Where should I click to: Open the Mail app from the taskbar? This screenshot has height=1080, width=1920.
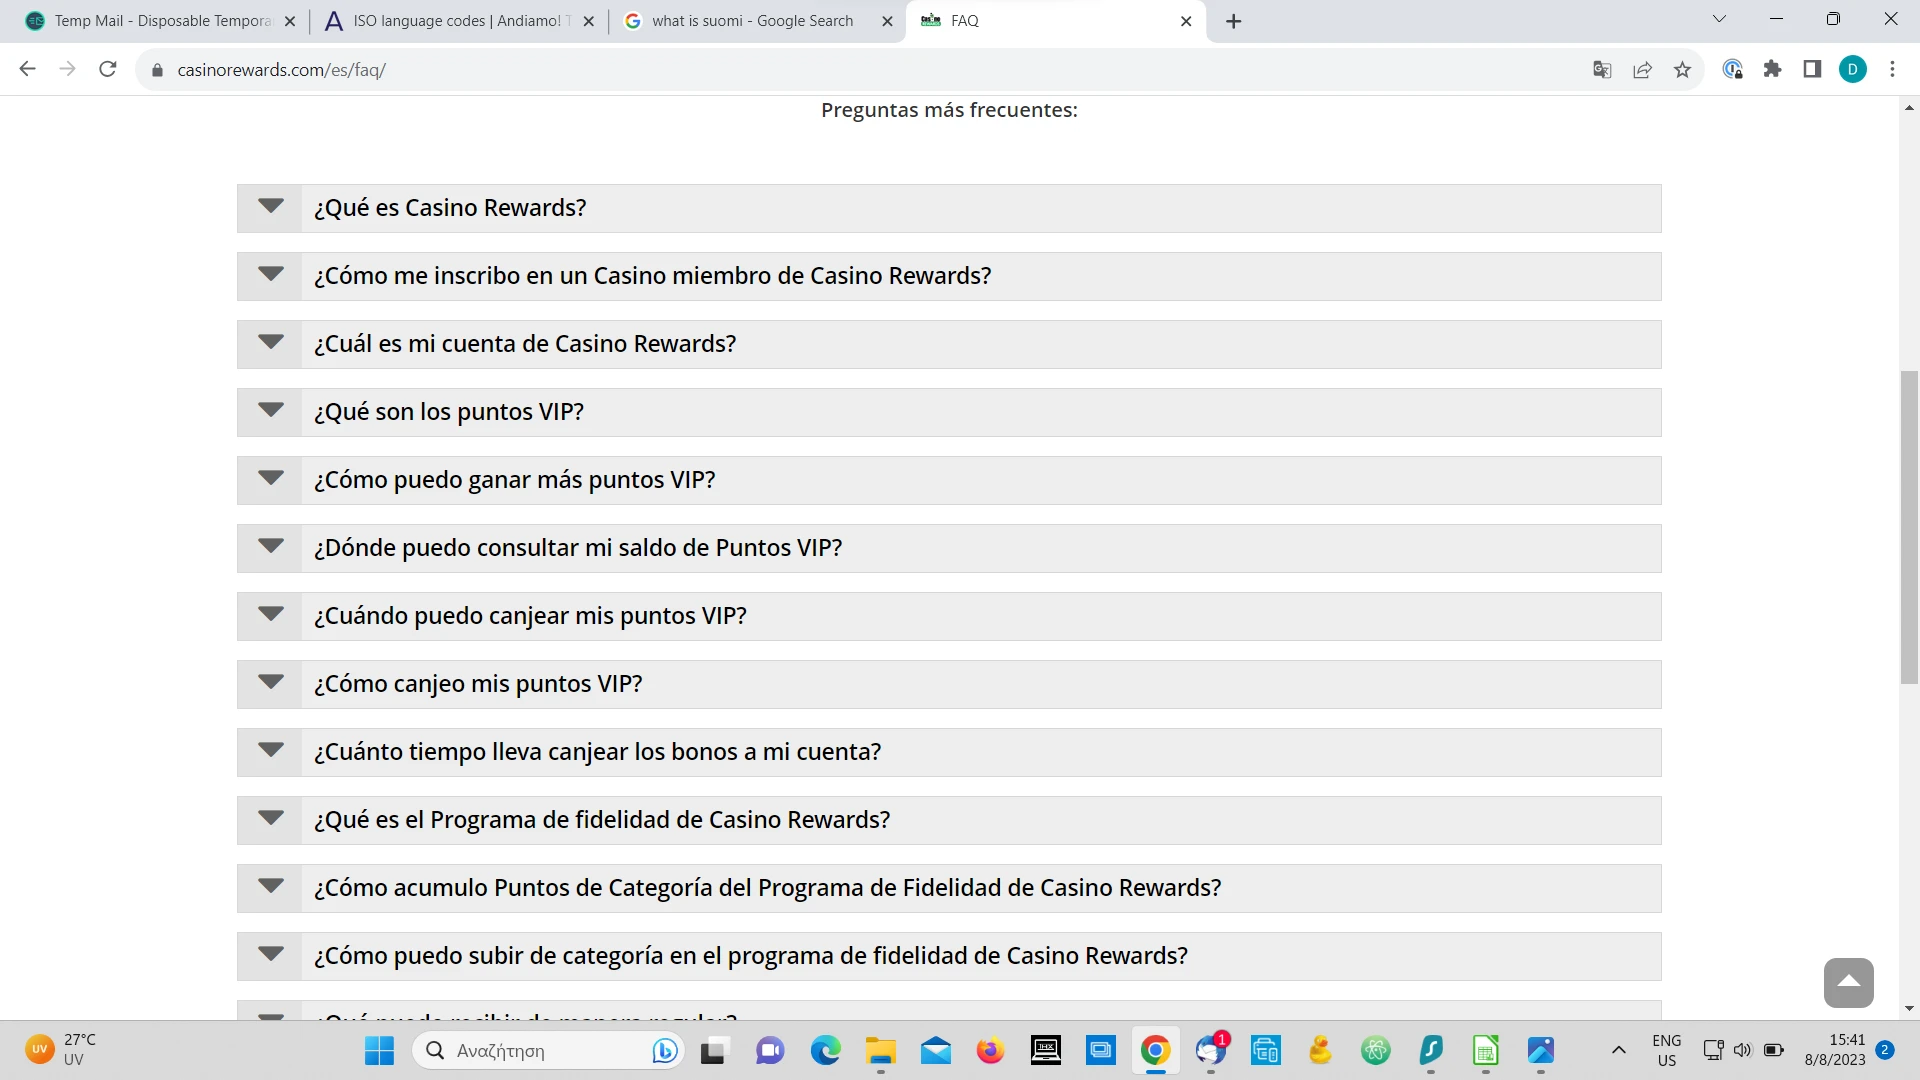click(x=936, y=1051)
